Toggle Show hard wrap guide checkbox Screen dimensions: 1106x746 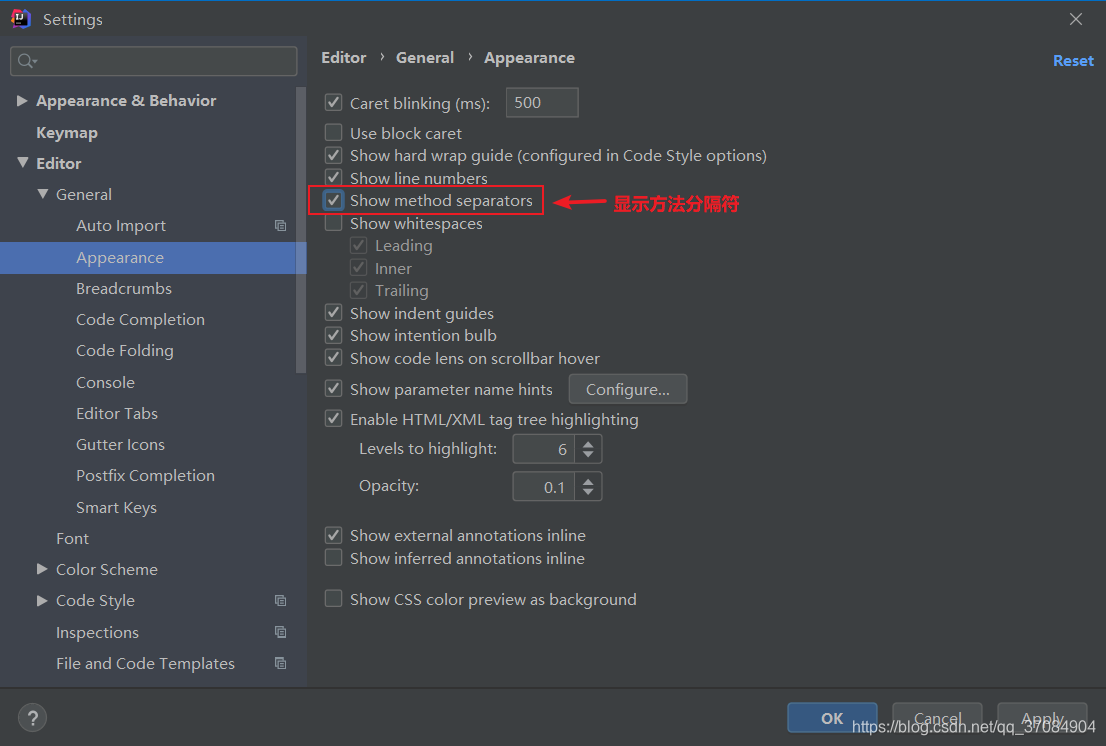[x=334, y=155]
